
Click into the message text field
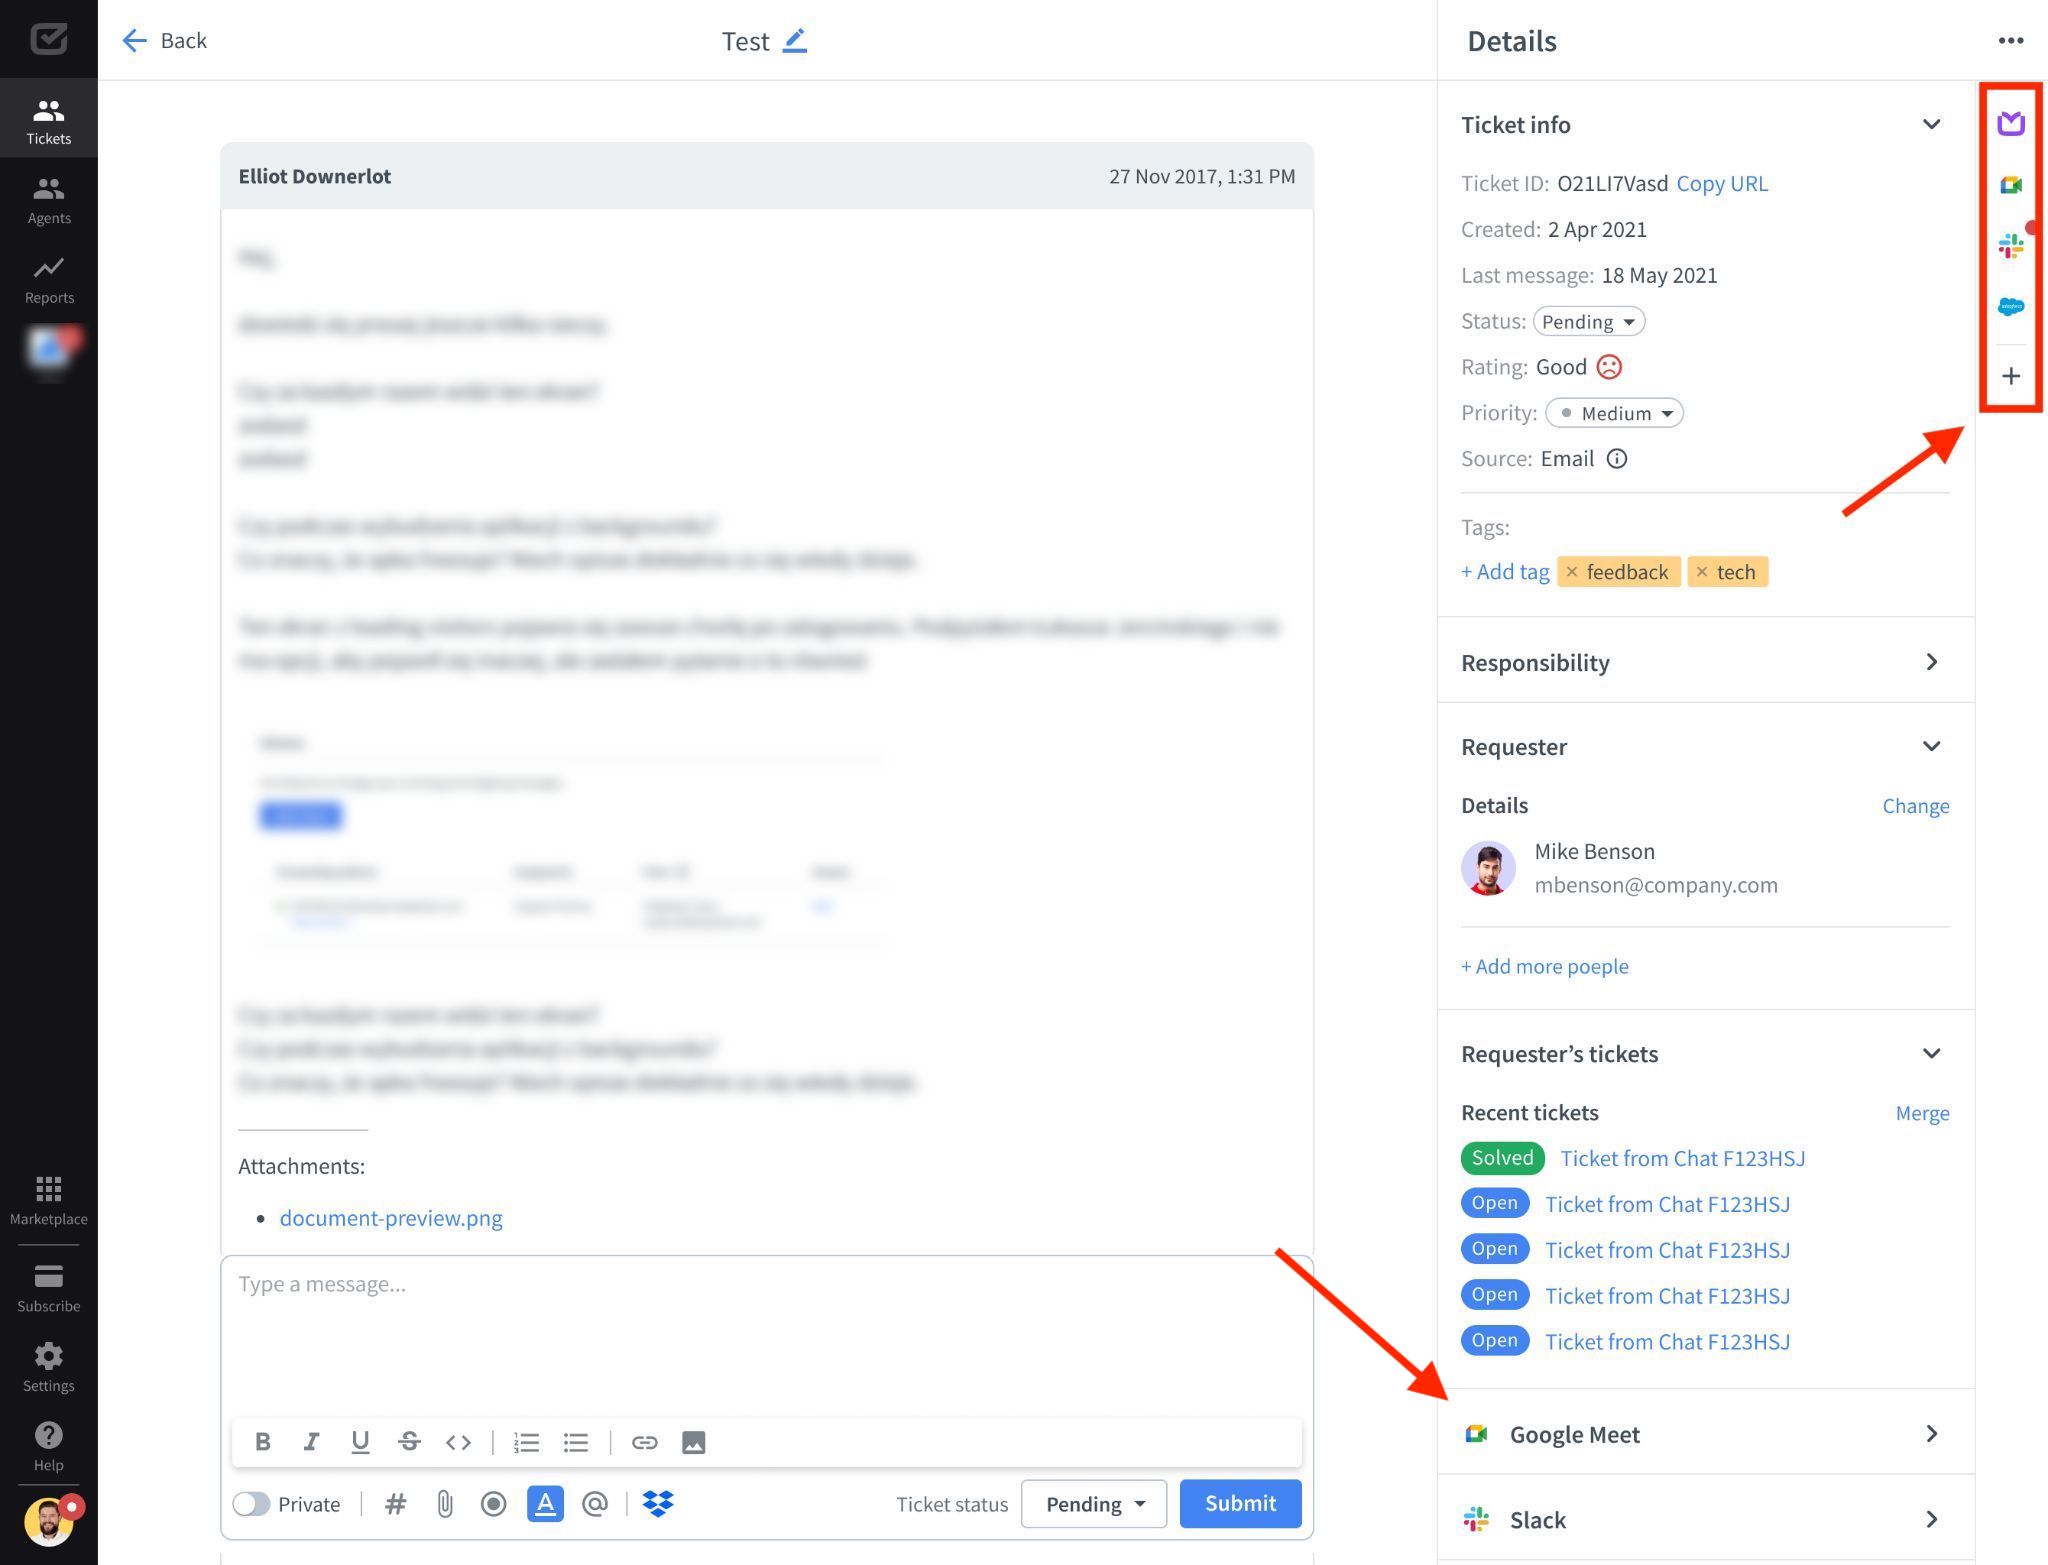pos(766,1335)
